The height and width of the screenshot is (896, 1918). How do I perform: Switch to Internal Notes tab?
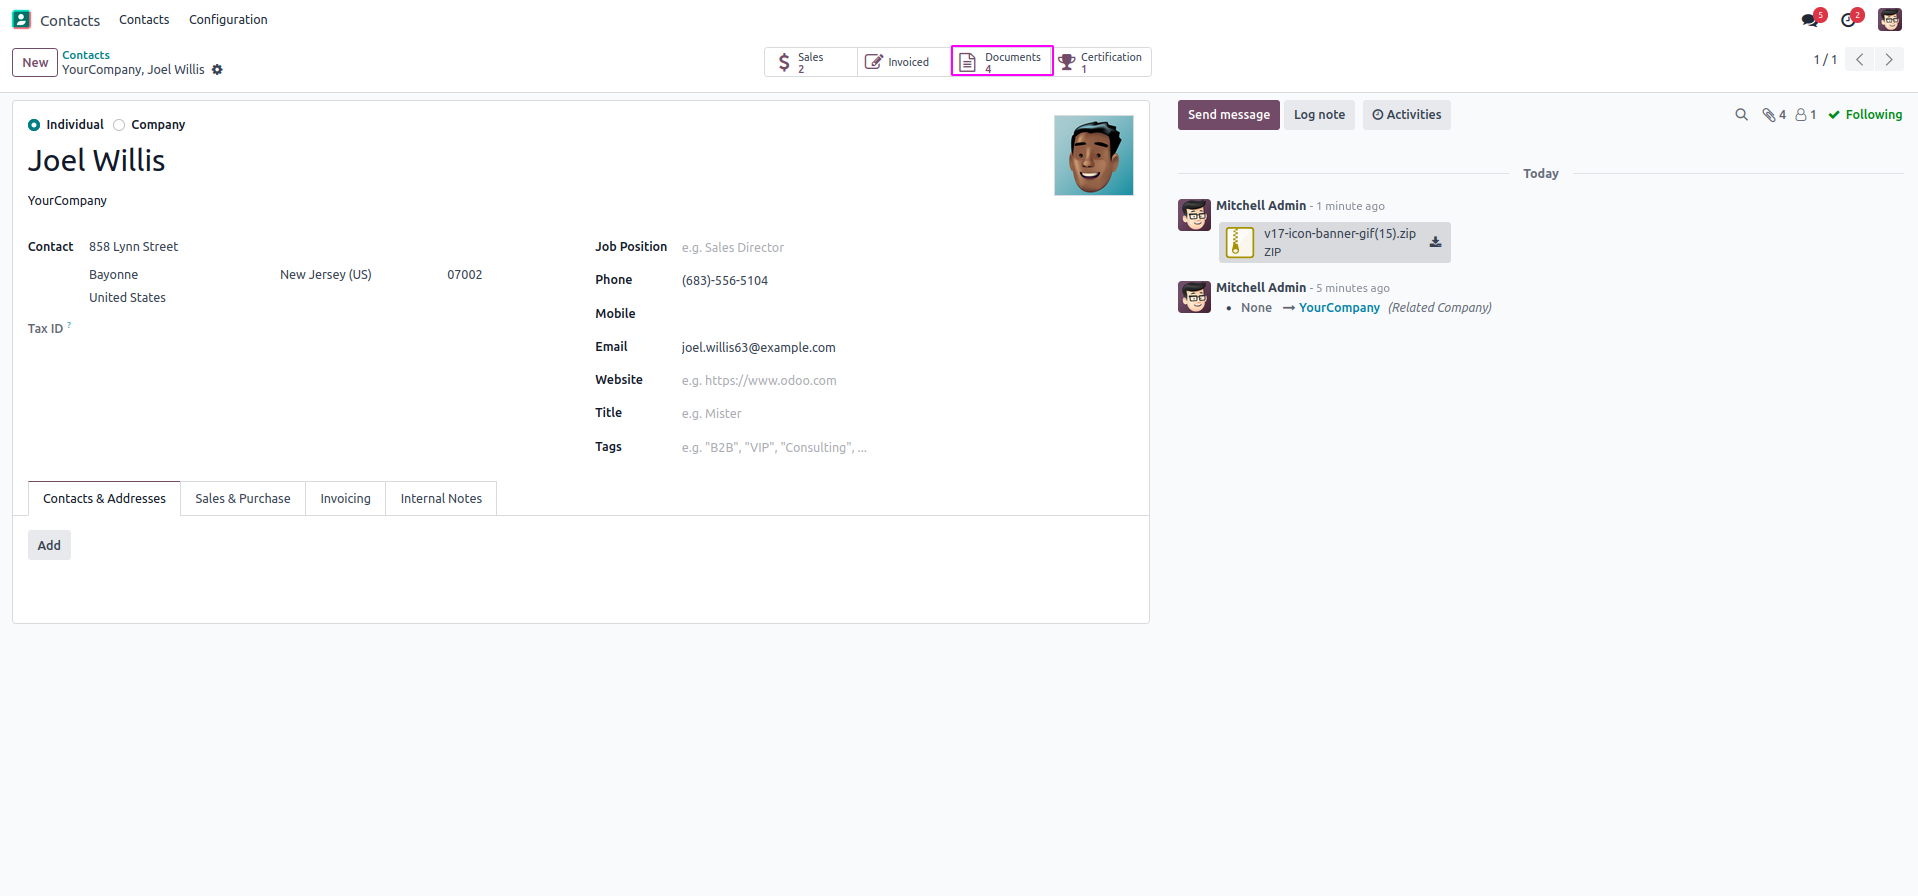pyautogui.click(x=441, y=499)
